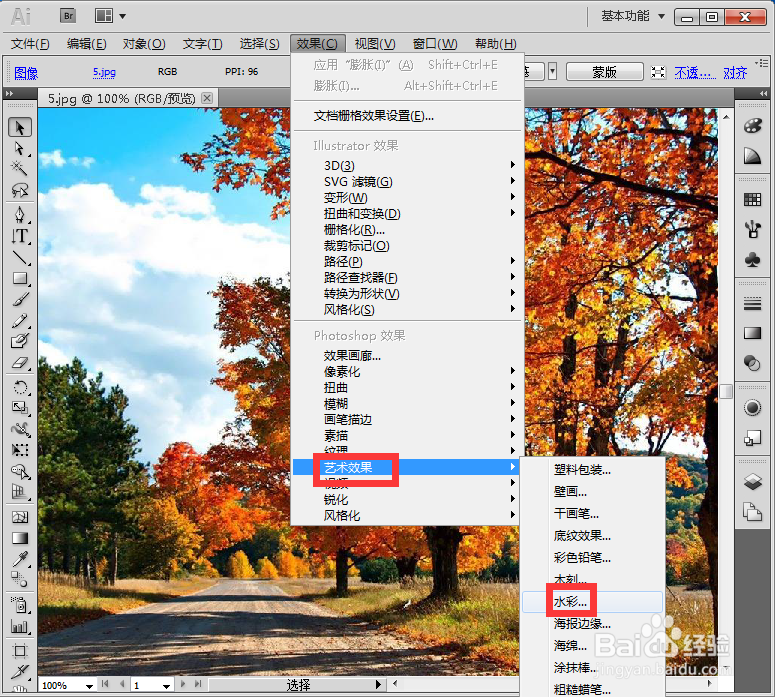Open the 基本功能 workspace switcher
The image size is (775, 697).
click(633, 16)
